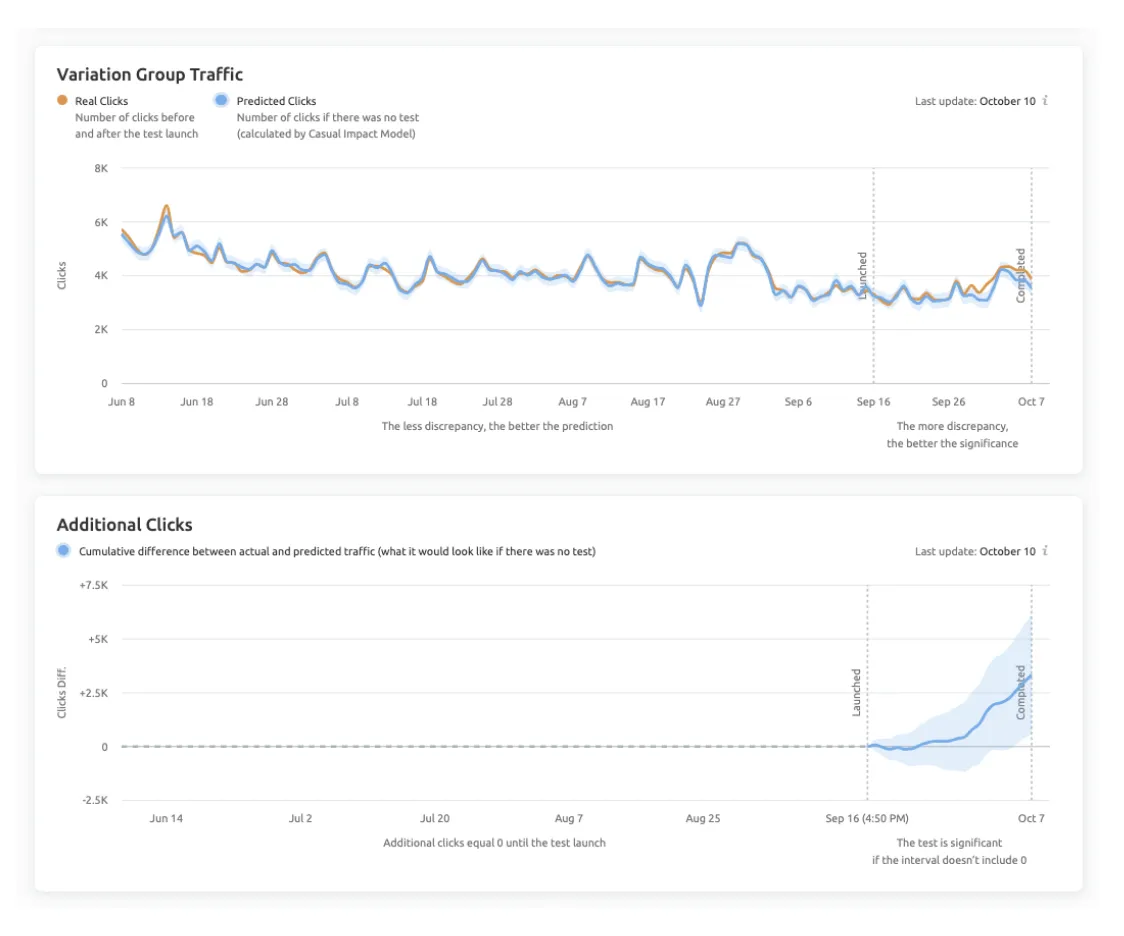
Task: Click Completed marker in Additional Clicks chart
Action: pyautogui.click(x=1021, y=692)
